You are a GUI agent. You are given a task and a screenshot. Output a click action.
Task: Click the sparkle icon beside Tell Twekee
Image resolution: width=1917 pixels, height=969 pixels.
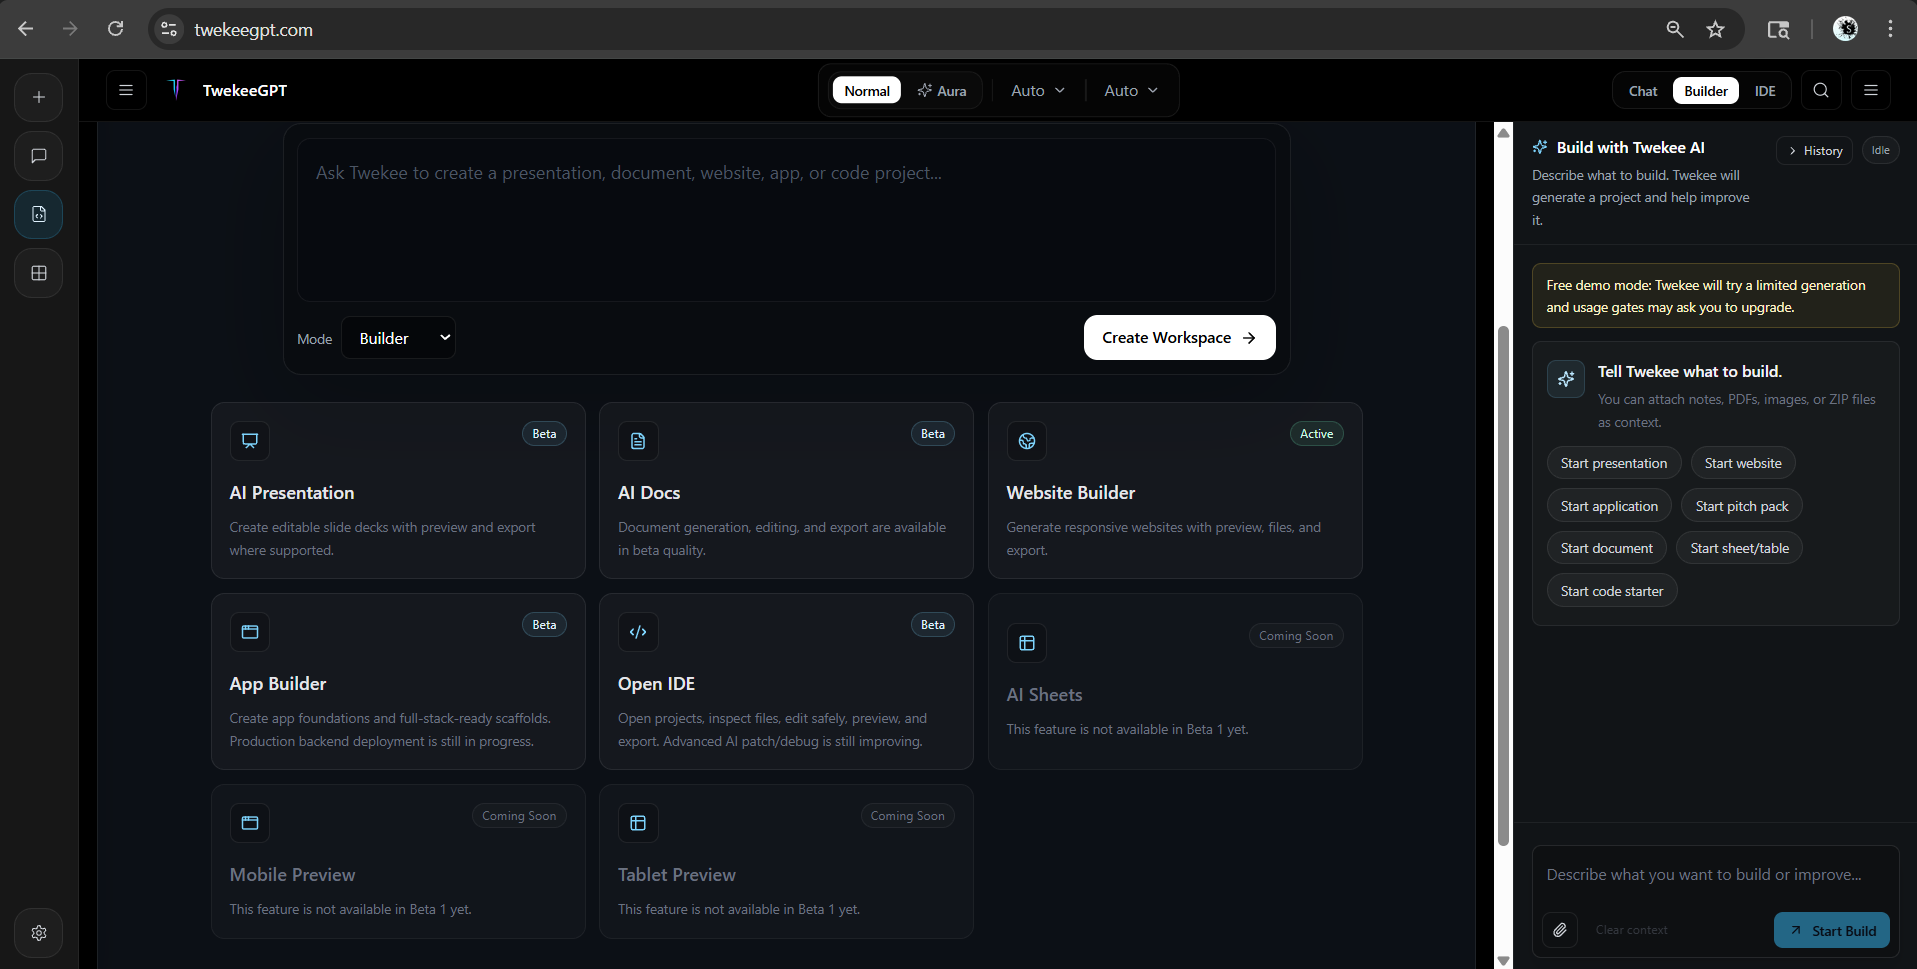pos(1566,379)
